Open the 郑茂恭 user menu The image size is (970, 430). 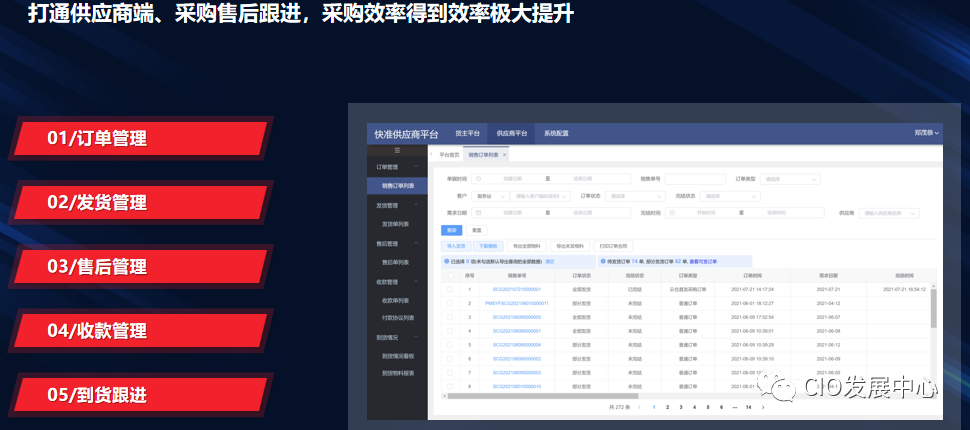point(927,133)
